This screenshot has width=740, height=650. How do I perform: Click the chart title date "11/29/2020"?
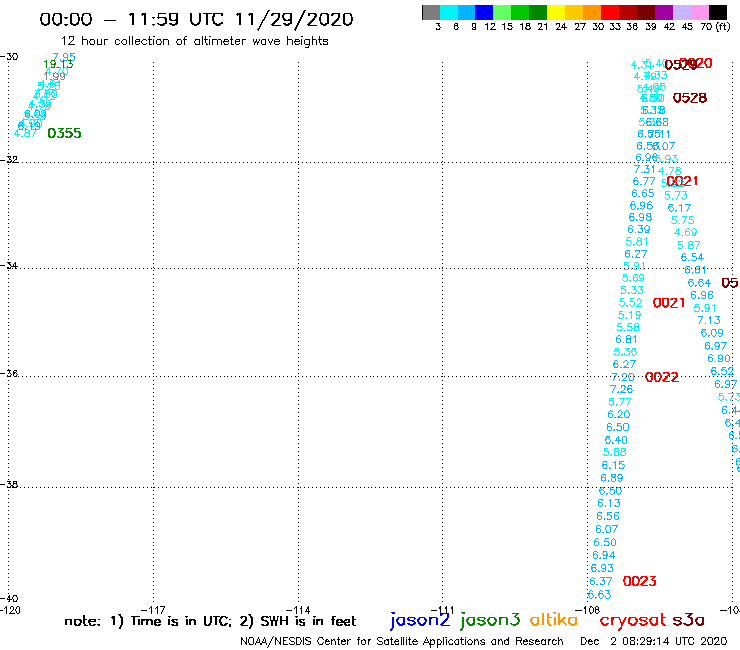tap(294, 19)
